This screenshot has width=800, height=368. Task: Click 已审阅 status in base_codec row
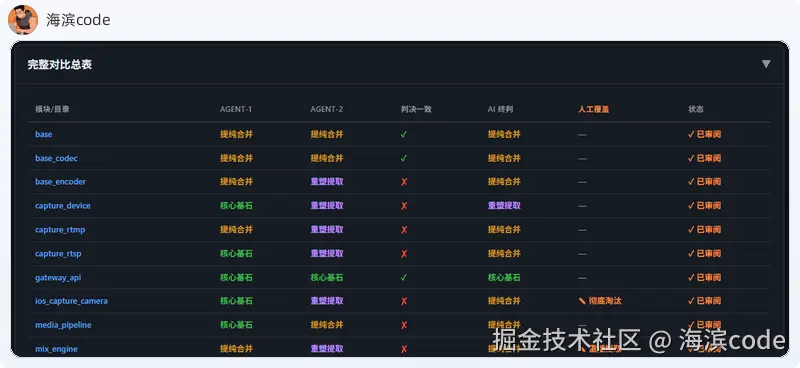[704, 158]
